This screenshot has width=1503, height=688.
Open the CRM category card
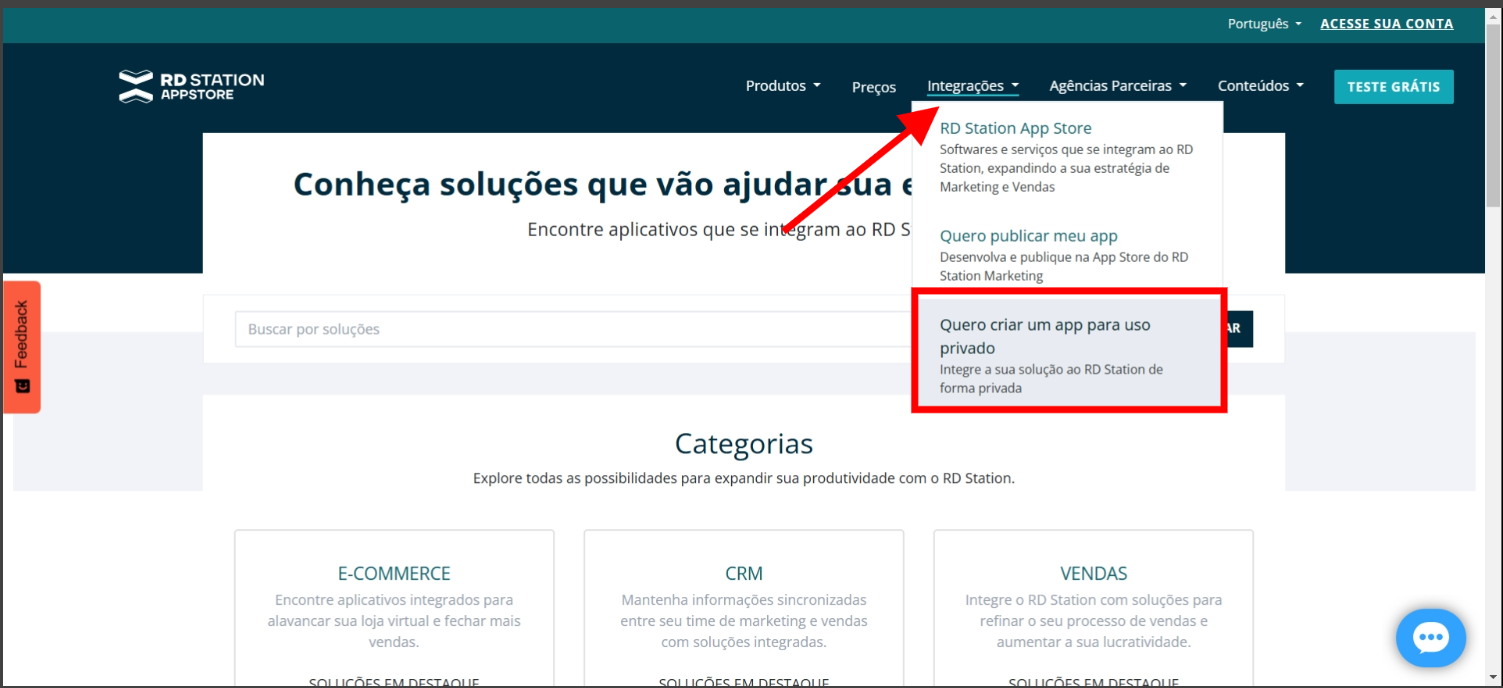click(x=744, y=608)
